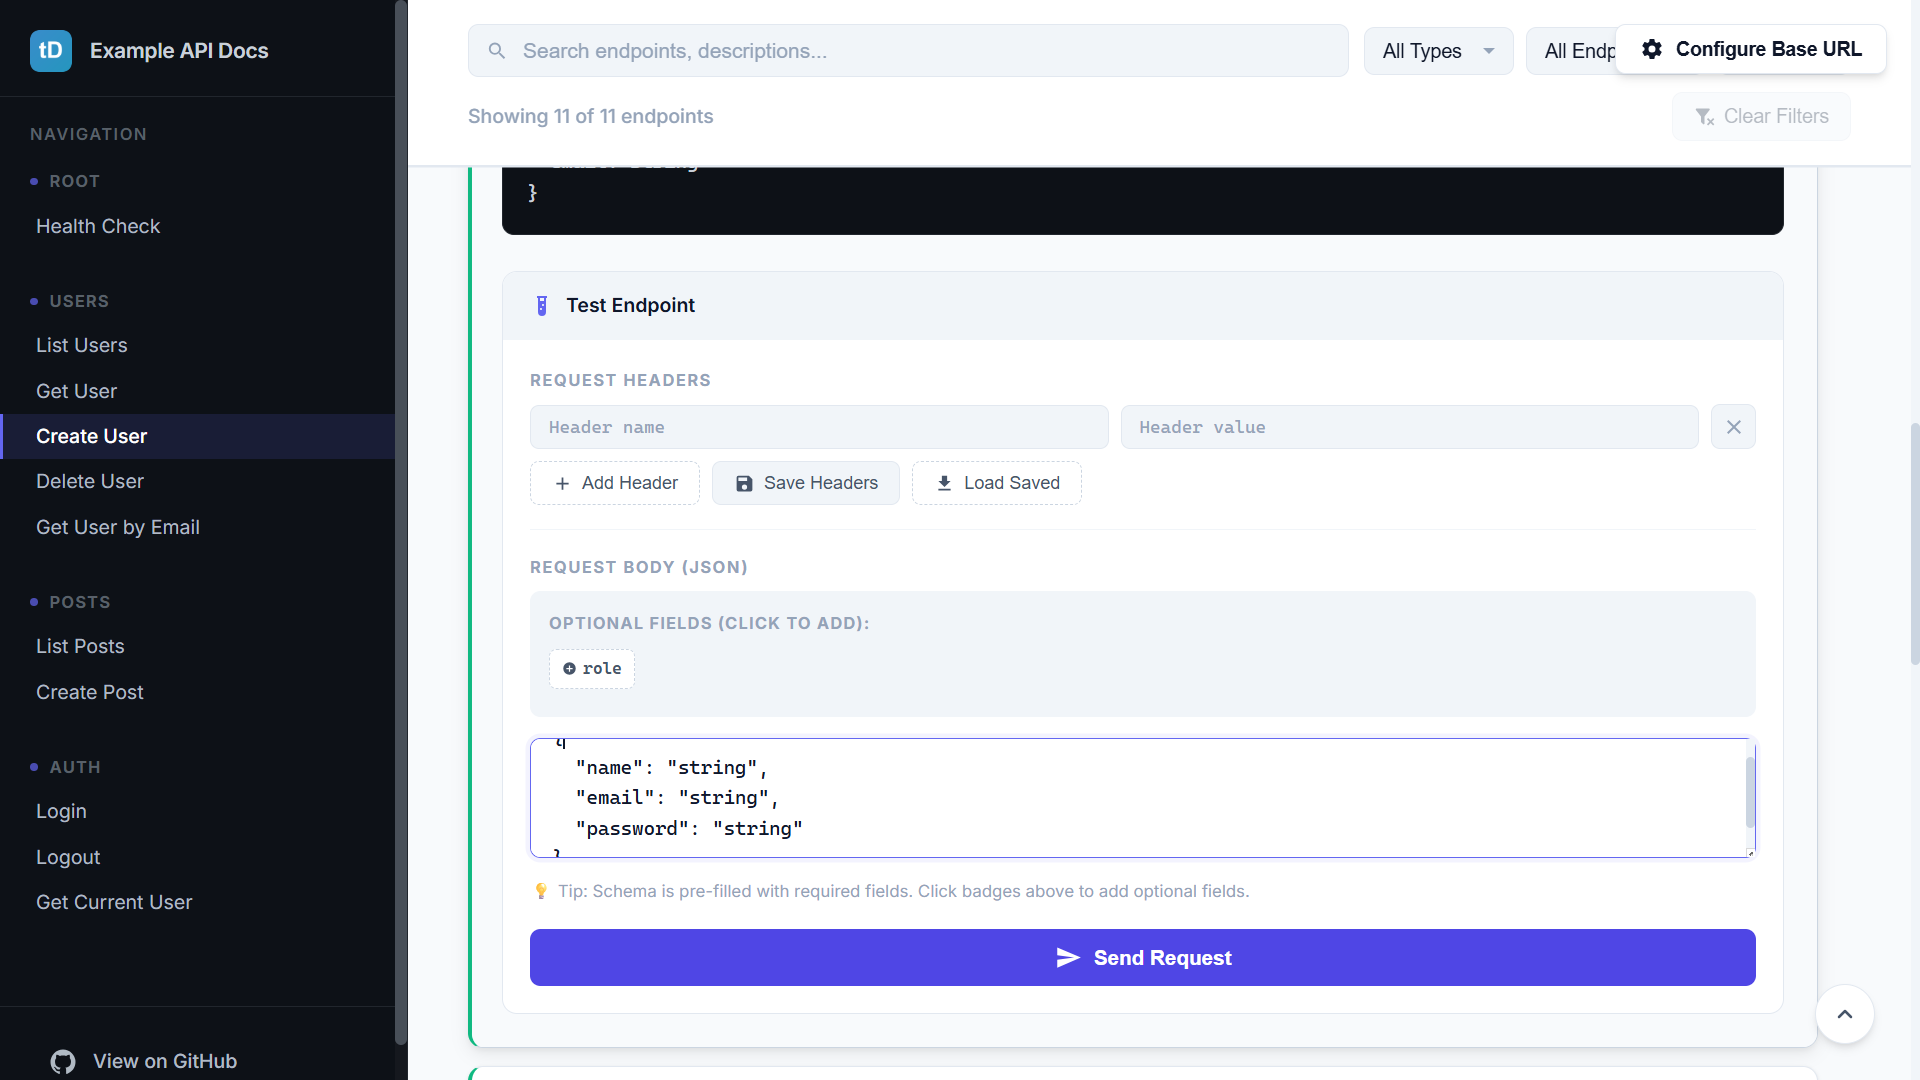Go to List Users endpoint
This screenshot has height=1080, width=1920.
point(82,346)
